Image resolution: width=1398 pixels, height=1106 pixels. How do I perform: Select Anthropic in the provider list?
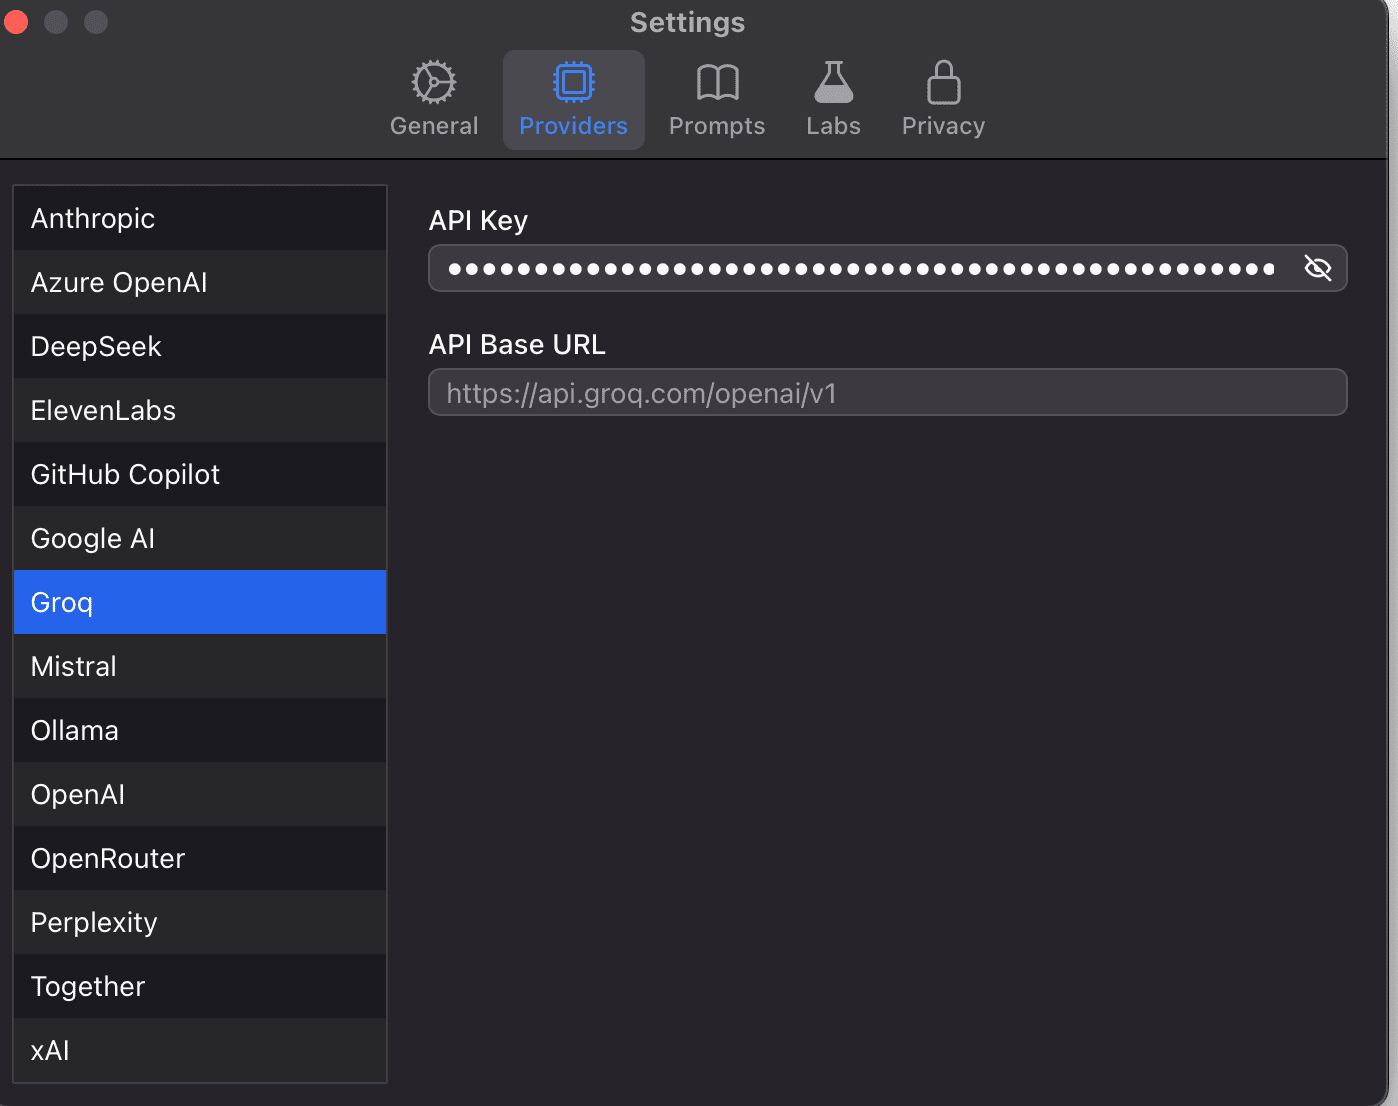coord(200,218)
